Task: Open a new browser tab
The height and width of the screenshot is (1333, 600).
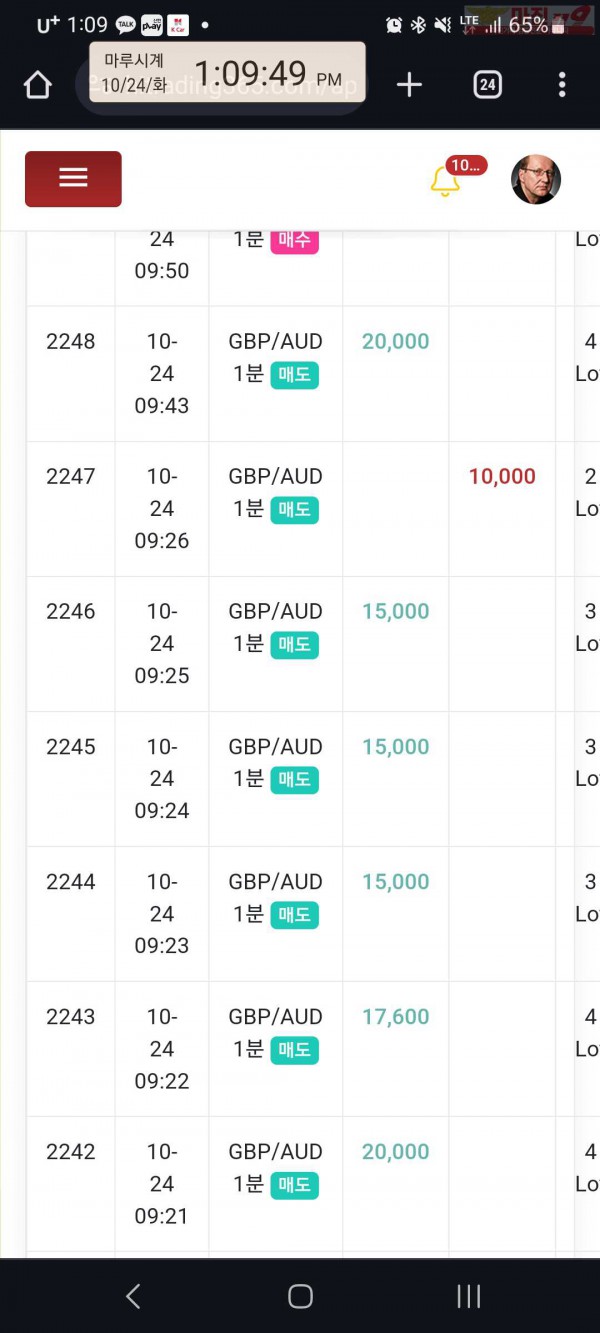Action: point(409,85)
